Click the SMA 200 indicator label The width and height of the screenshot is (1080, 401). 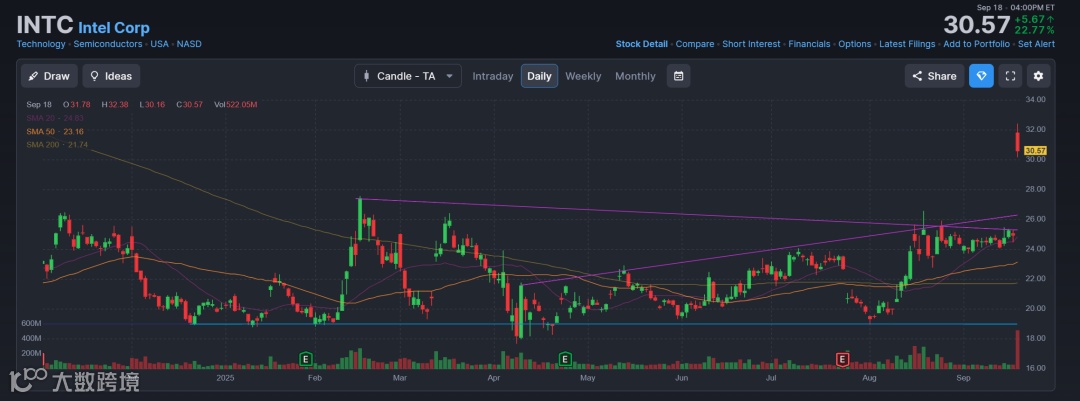tap(57, 145)
